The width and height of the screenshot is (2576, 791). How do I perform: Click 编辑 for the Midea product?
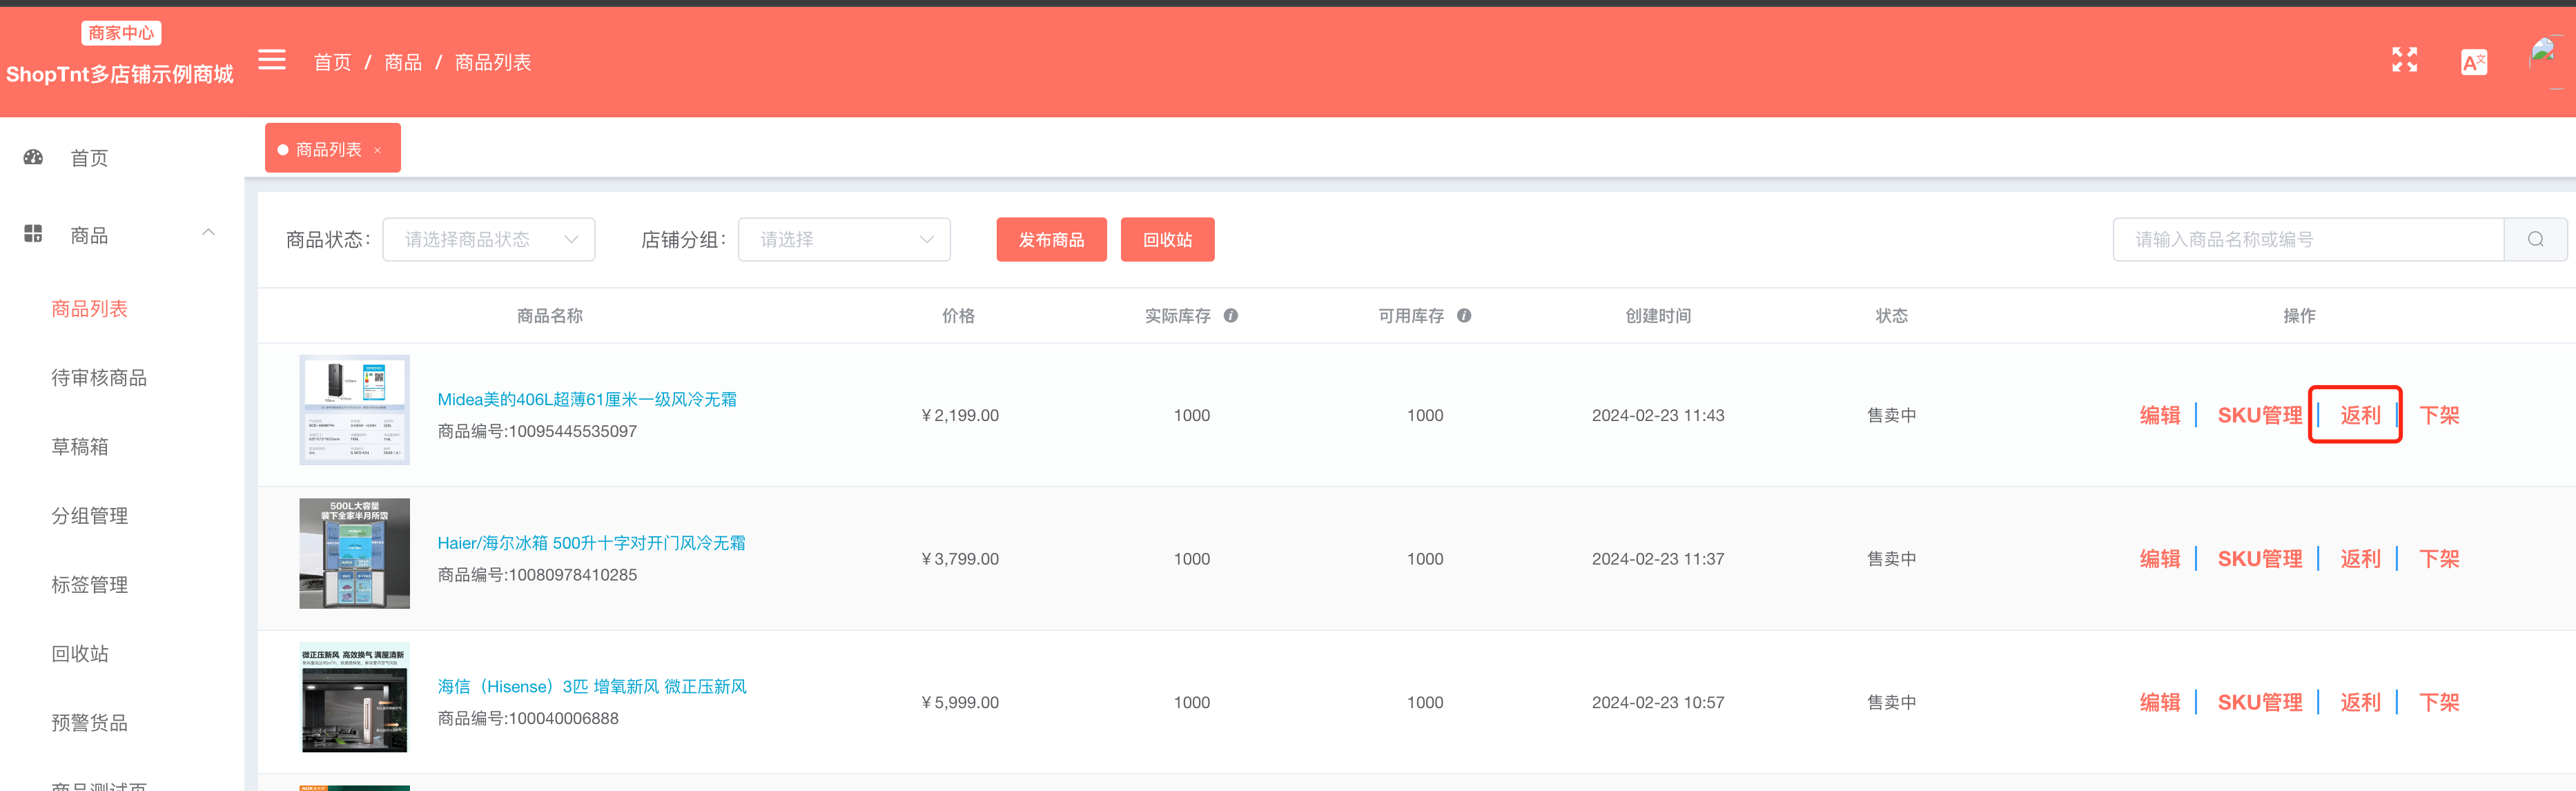(2159, 415)
